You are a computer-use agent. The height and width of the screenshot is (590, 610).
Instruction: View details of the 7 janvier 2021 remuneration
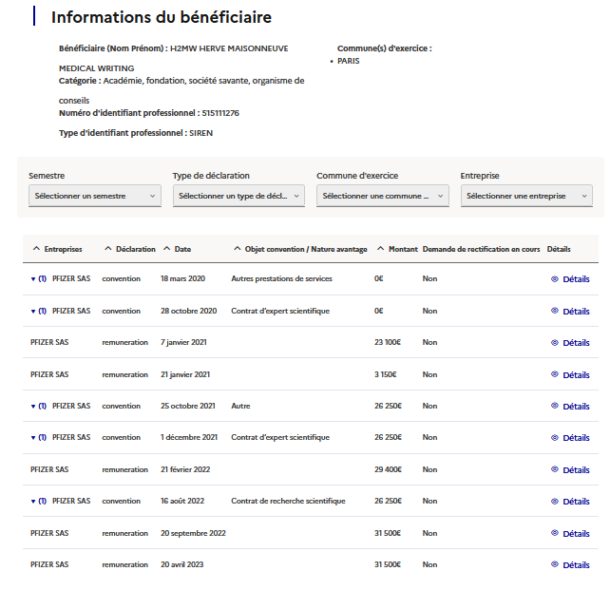point(570,343)
